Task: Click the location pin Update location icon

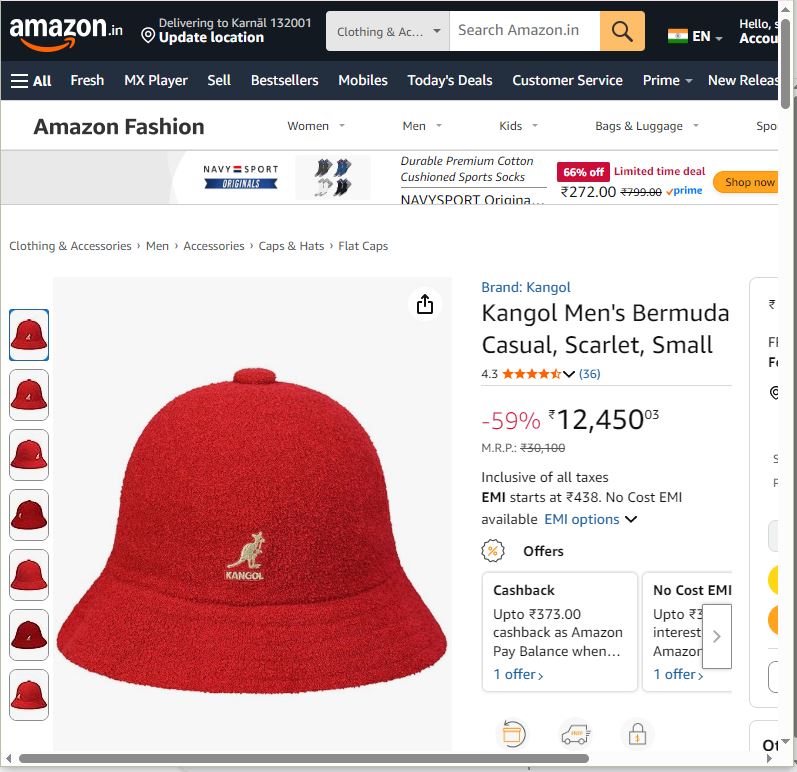Action: (148, 36)
